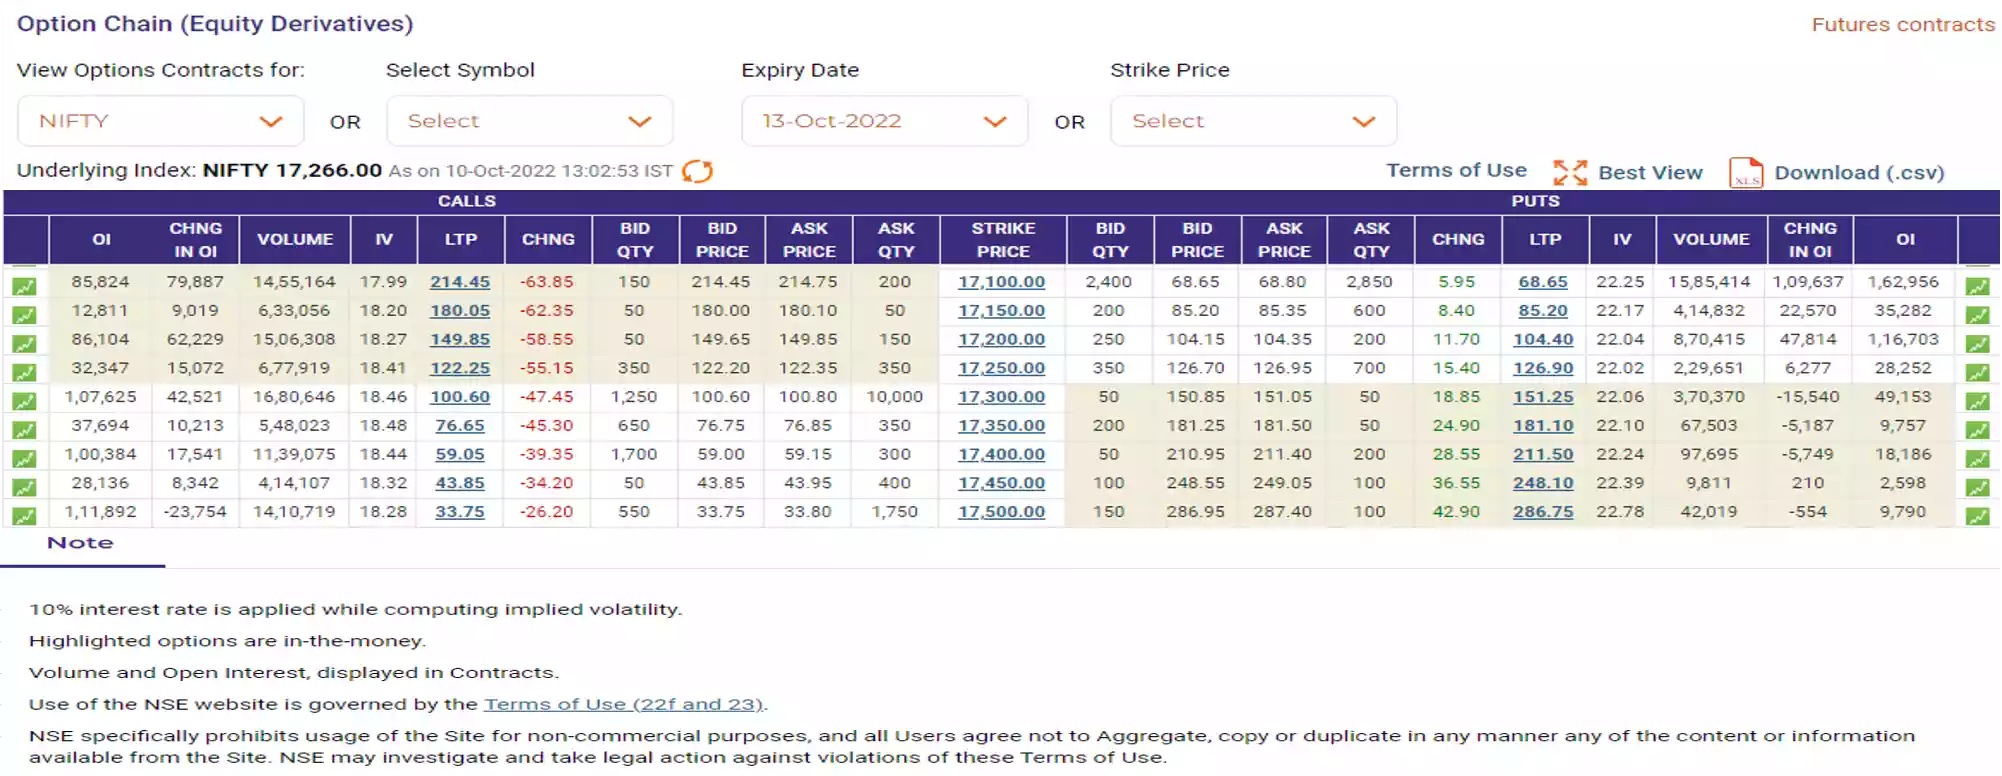Click puts LTP 181.10 link
Screen dimensions: 2002x776
1543,426
